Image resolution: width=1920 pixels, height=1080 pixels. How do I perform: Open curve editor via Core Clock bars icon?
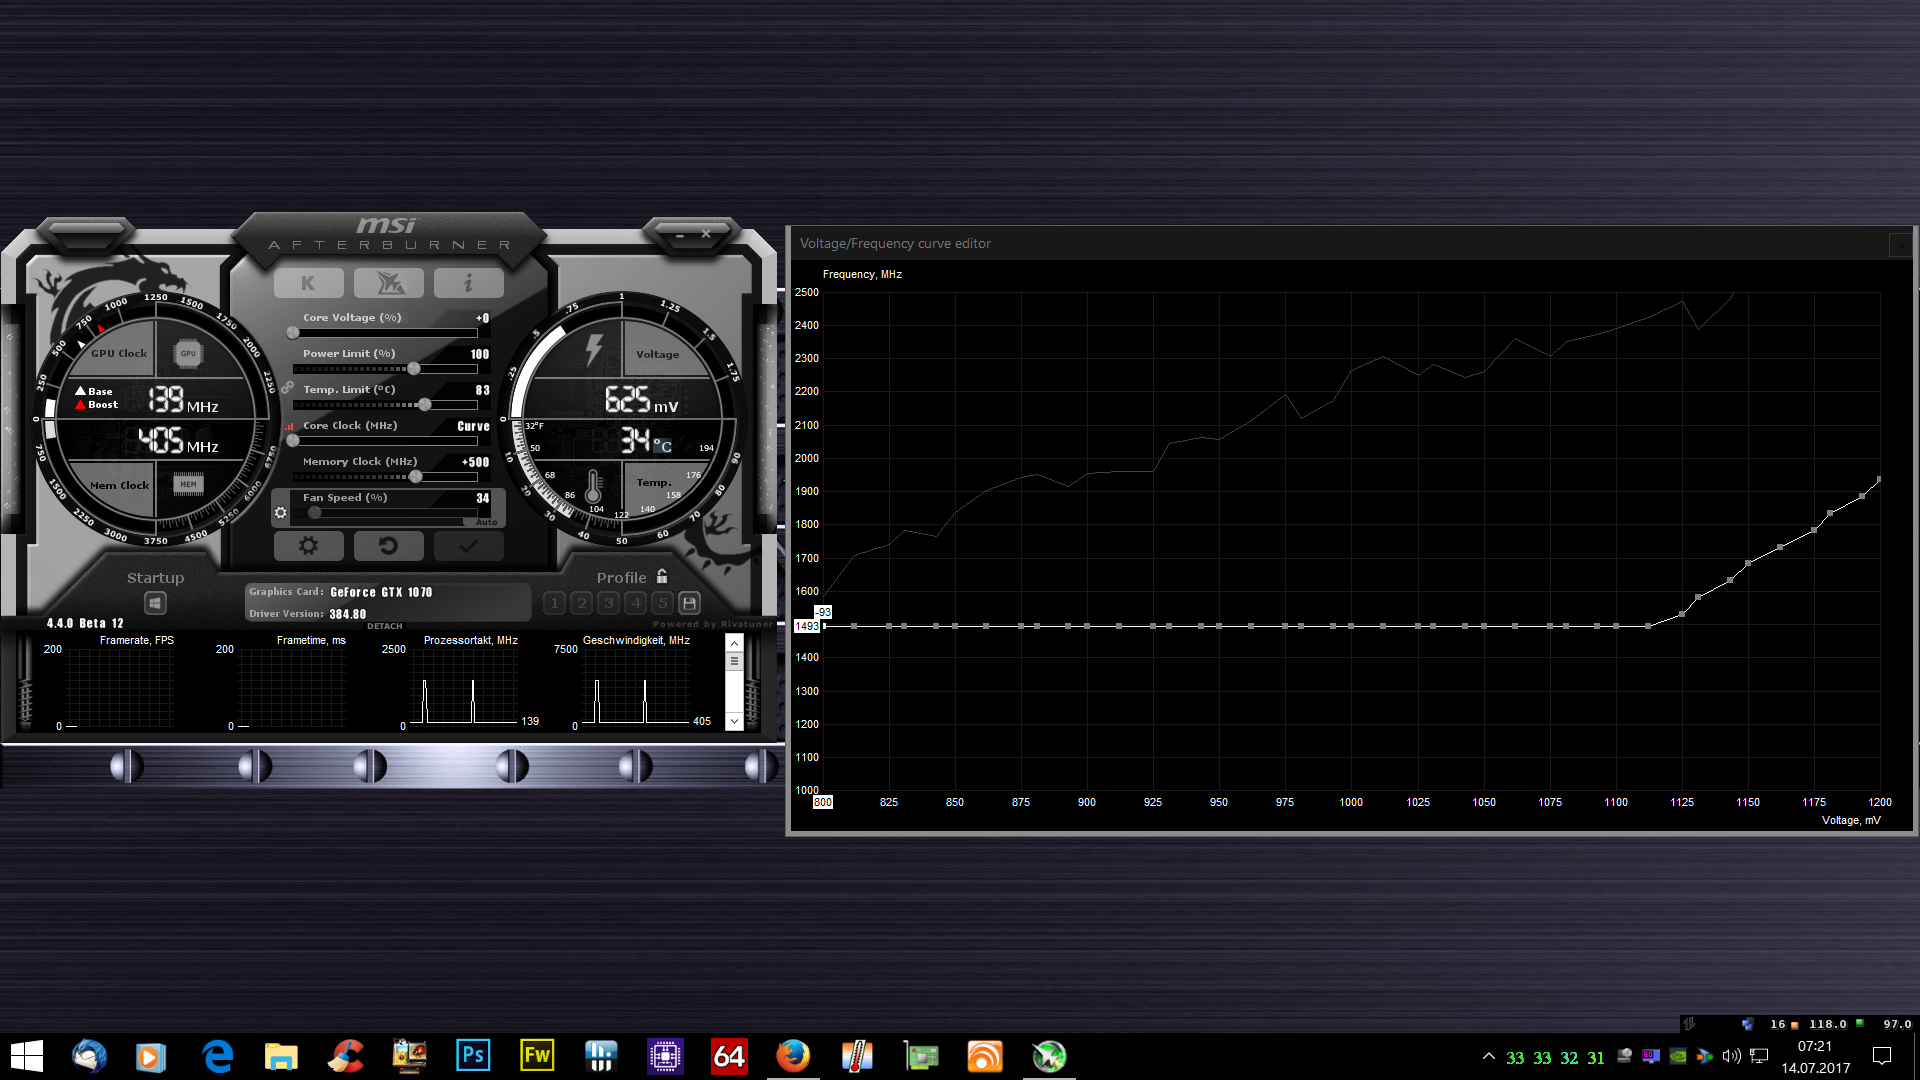click(x=289, y=426)
